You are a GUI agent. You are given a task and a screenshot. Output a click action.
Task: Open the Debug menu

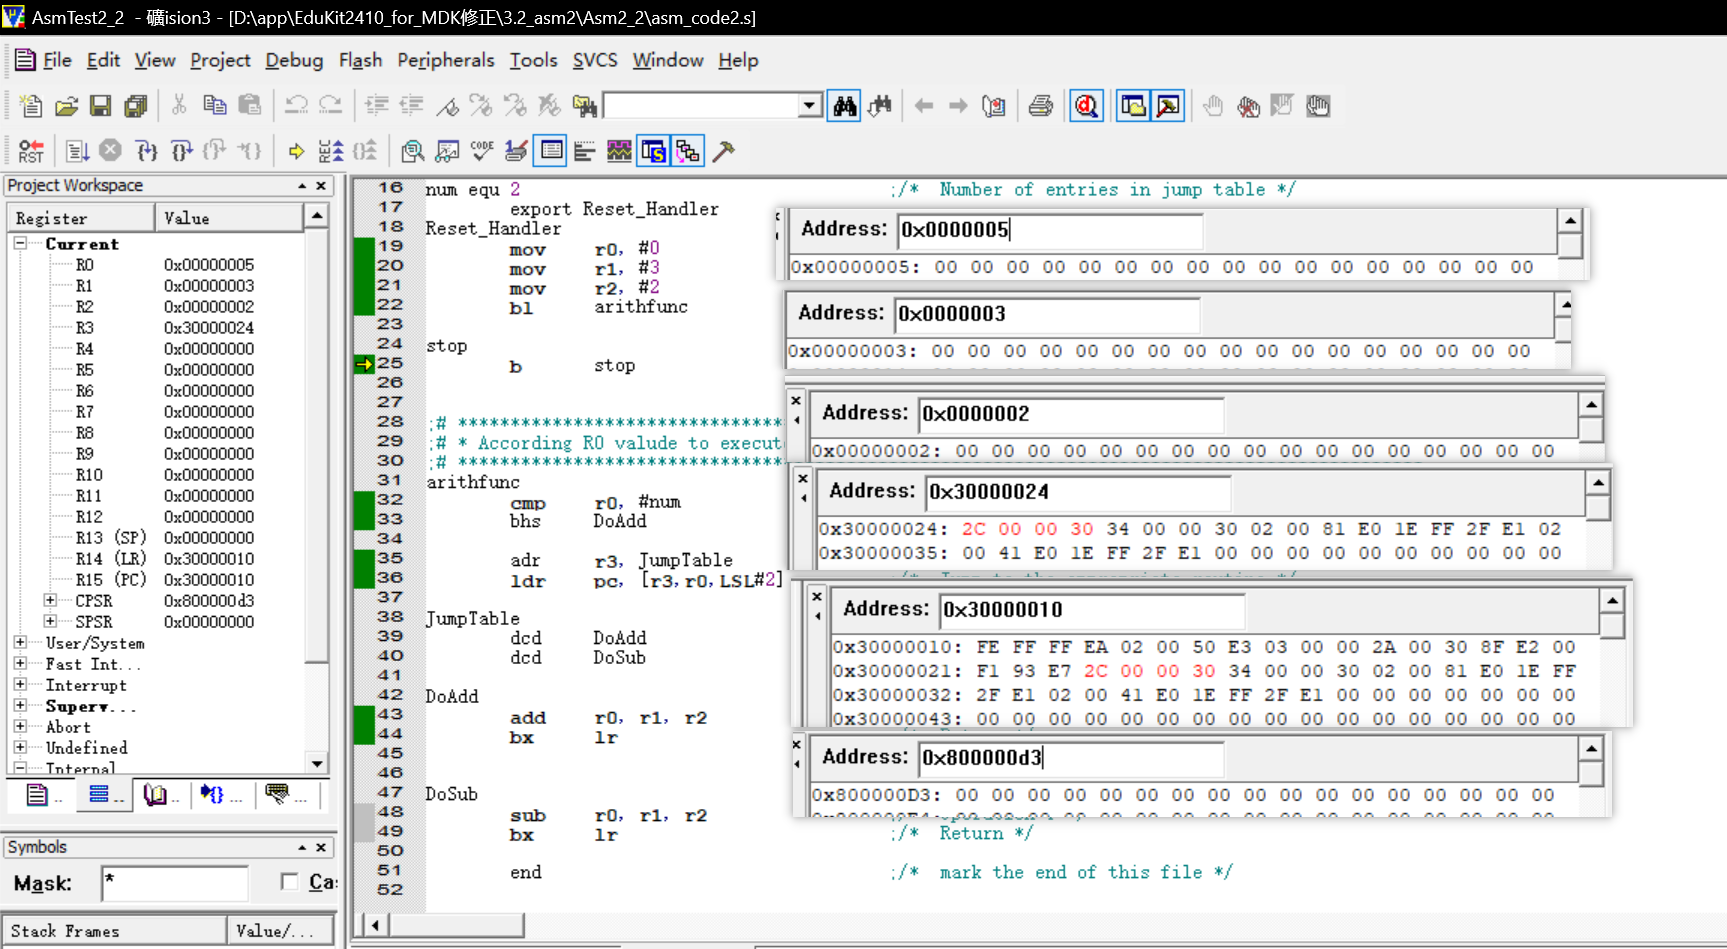[293, 60]
